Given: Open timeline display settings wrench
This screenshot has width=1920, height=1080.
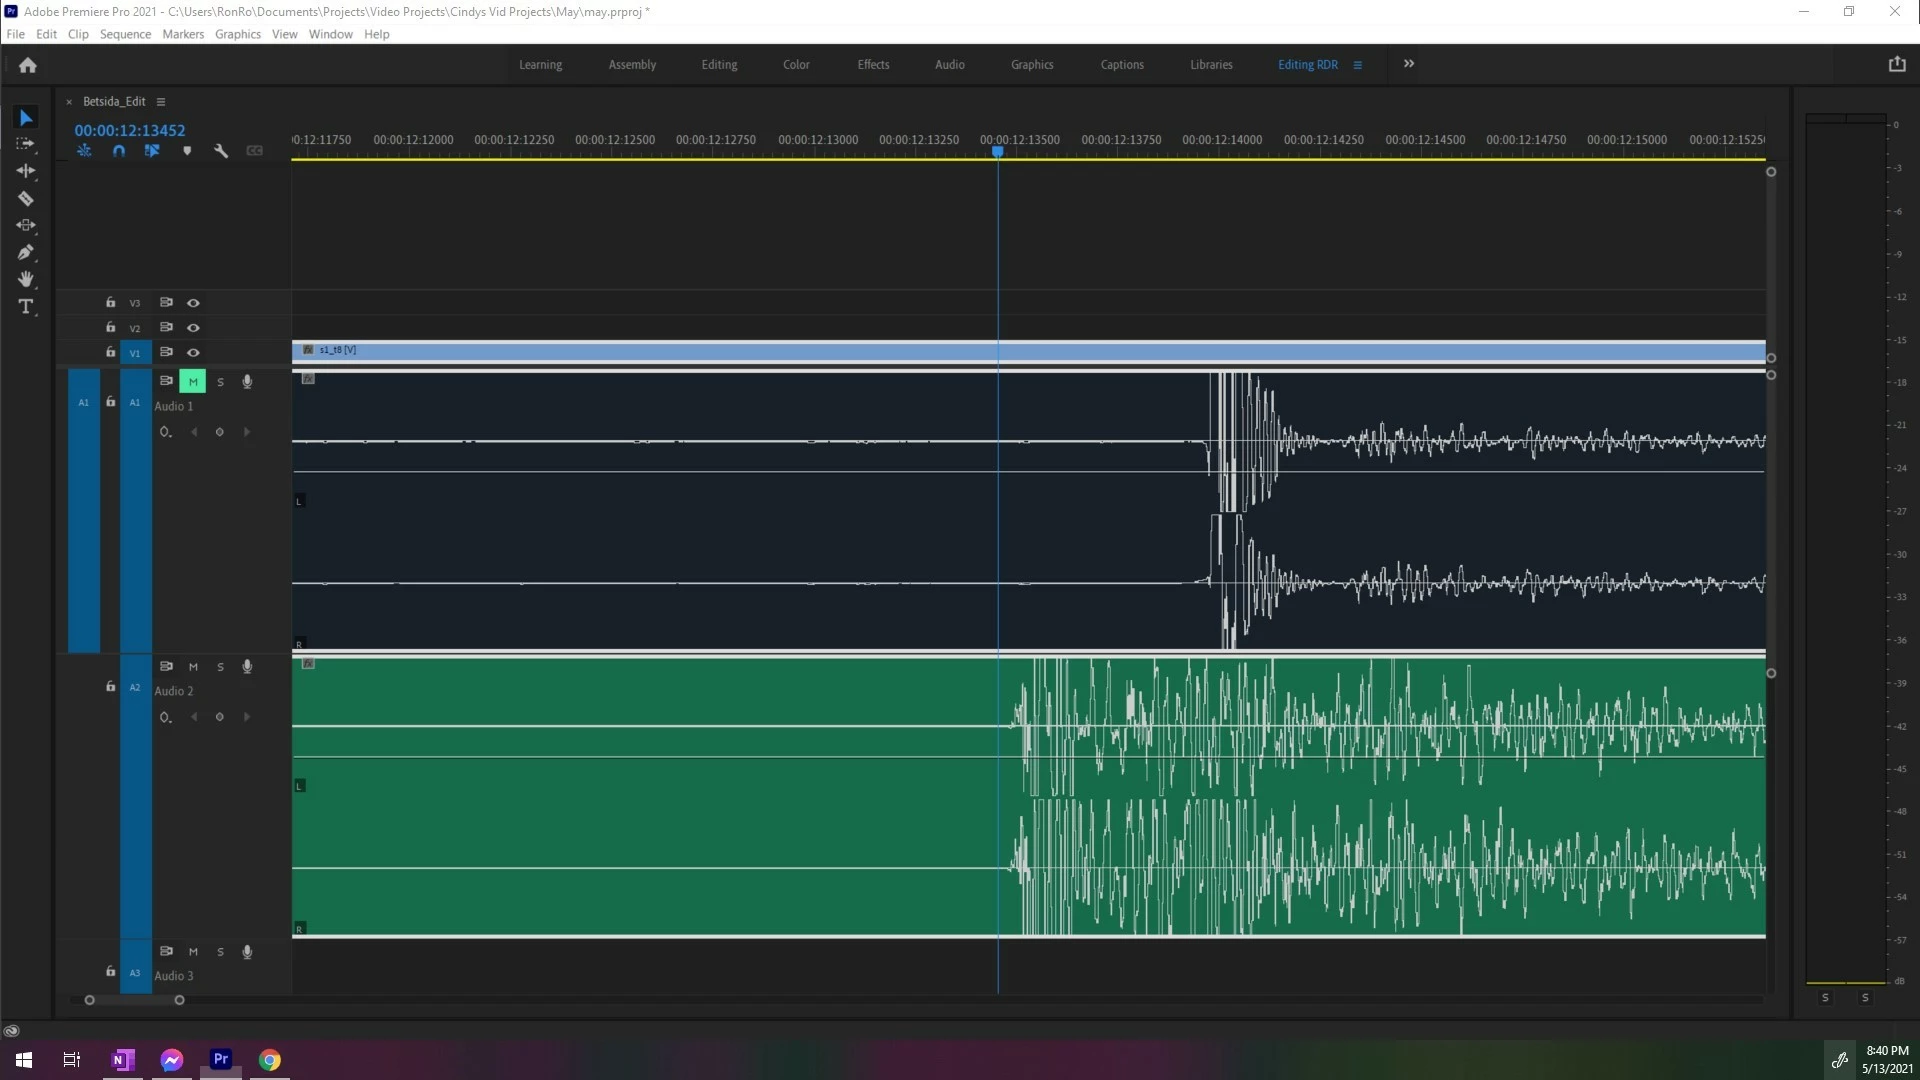Looking at the screenshot, I should click(x=221, y=151).
